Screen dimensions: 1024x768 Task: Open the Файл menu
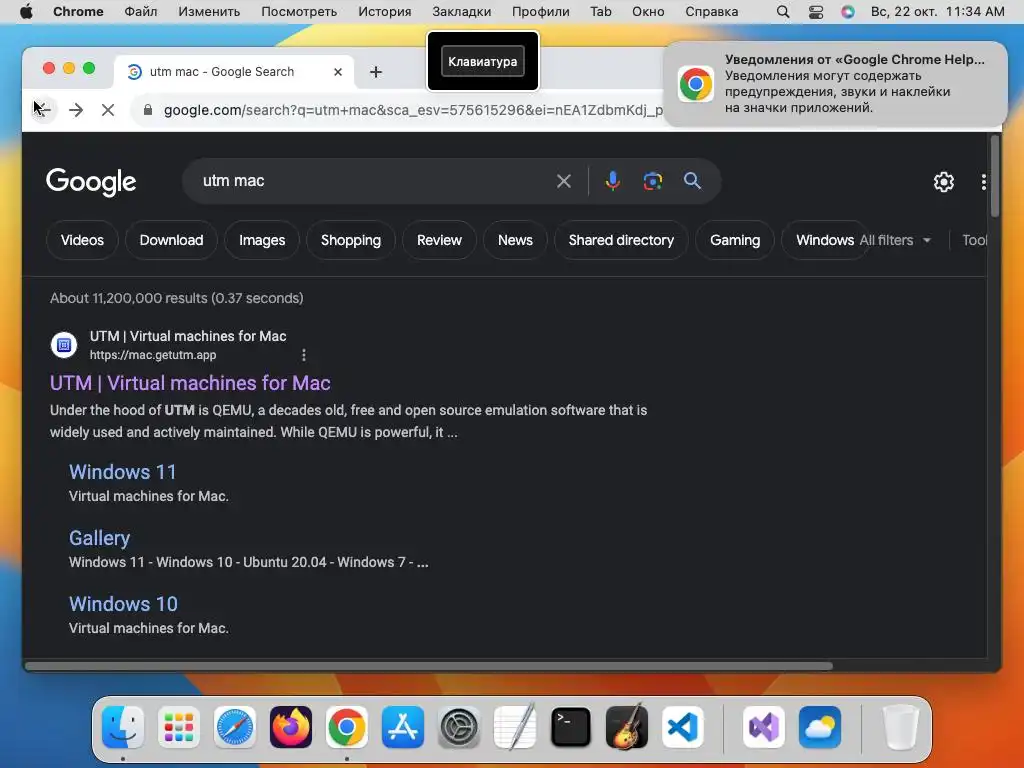click(x=141, y=12)
